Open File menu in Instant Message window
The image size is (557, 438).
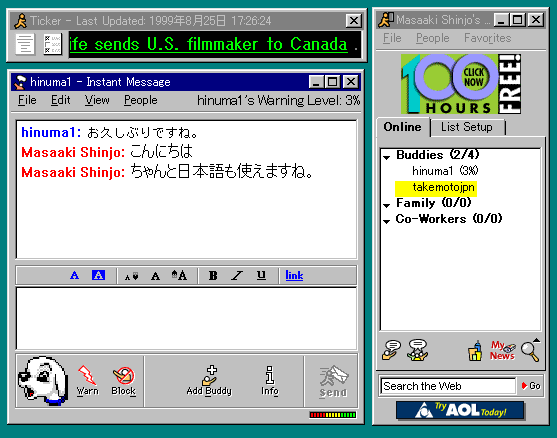tap(27, 101)
